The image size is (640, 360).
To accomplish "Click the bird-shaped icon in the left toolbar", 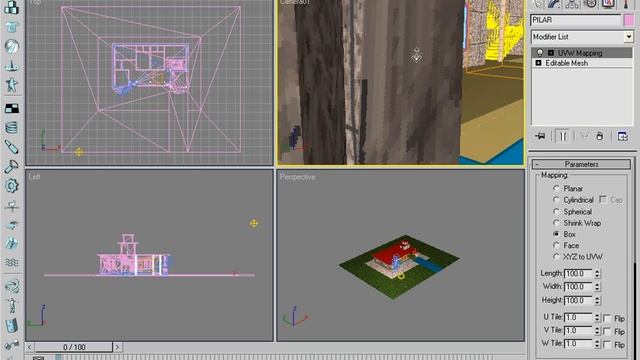I will (x=11, y=224).
